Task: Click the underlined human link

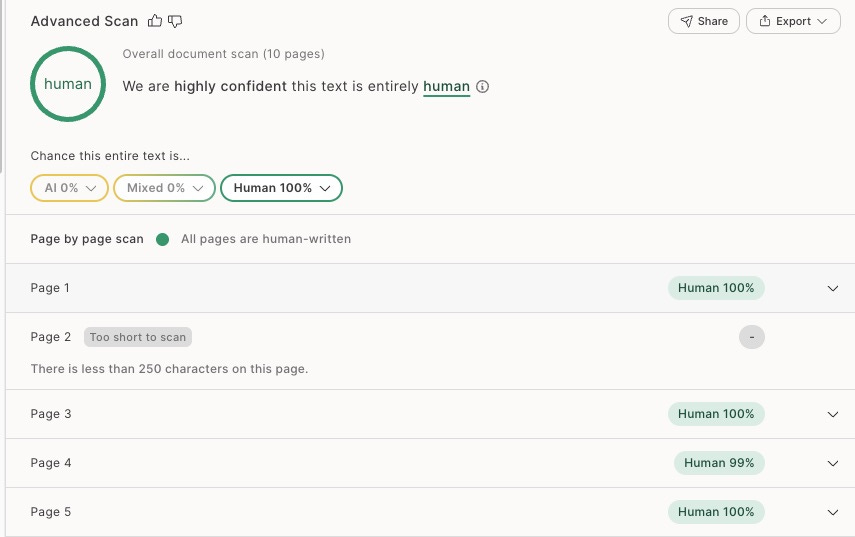Action: tap(447, 87)
